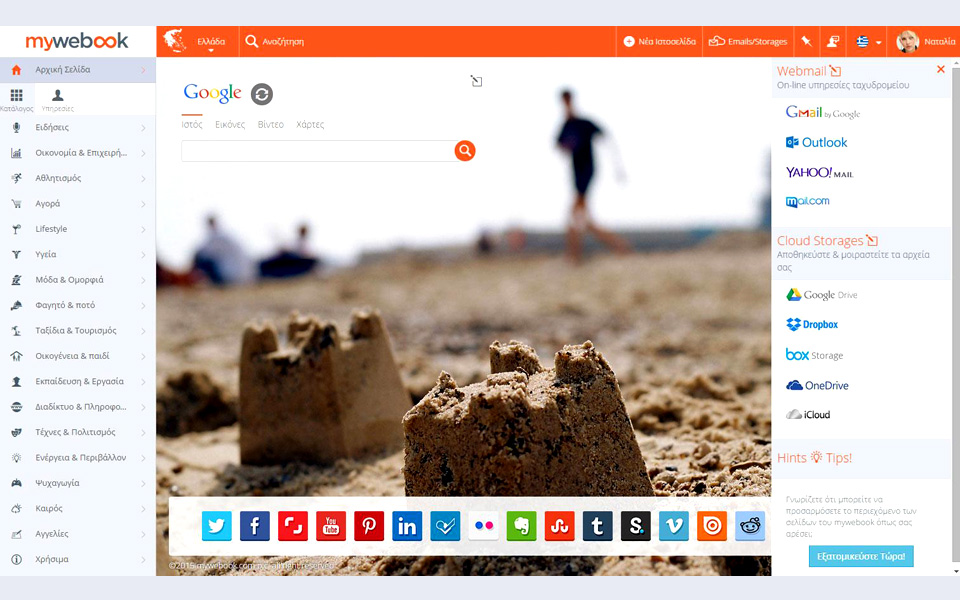Screen dimensions: 960x600
Task: Click the pin icon in top bar
Action: pyautogui.click(x=807, y=42)
